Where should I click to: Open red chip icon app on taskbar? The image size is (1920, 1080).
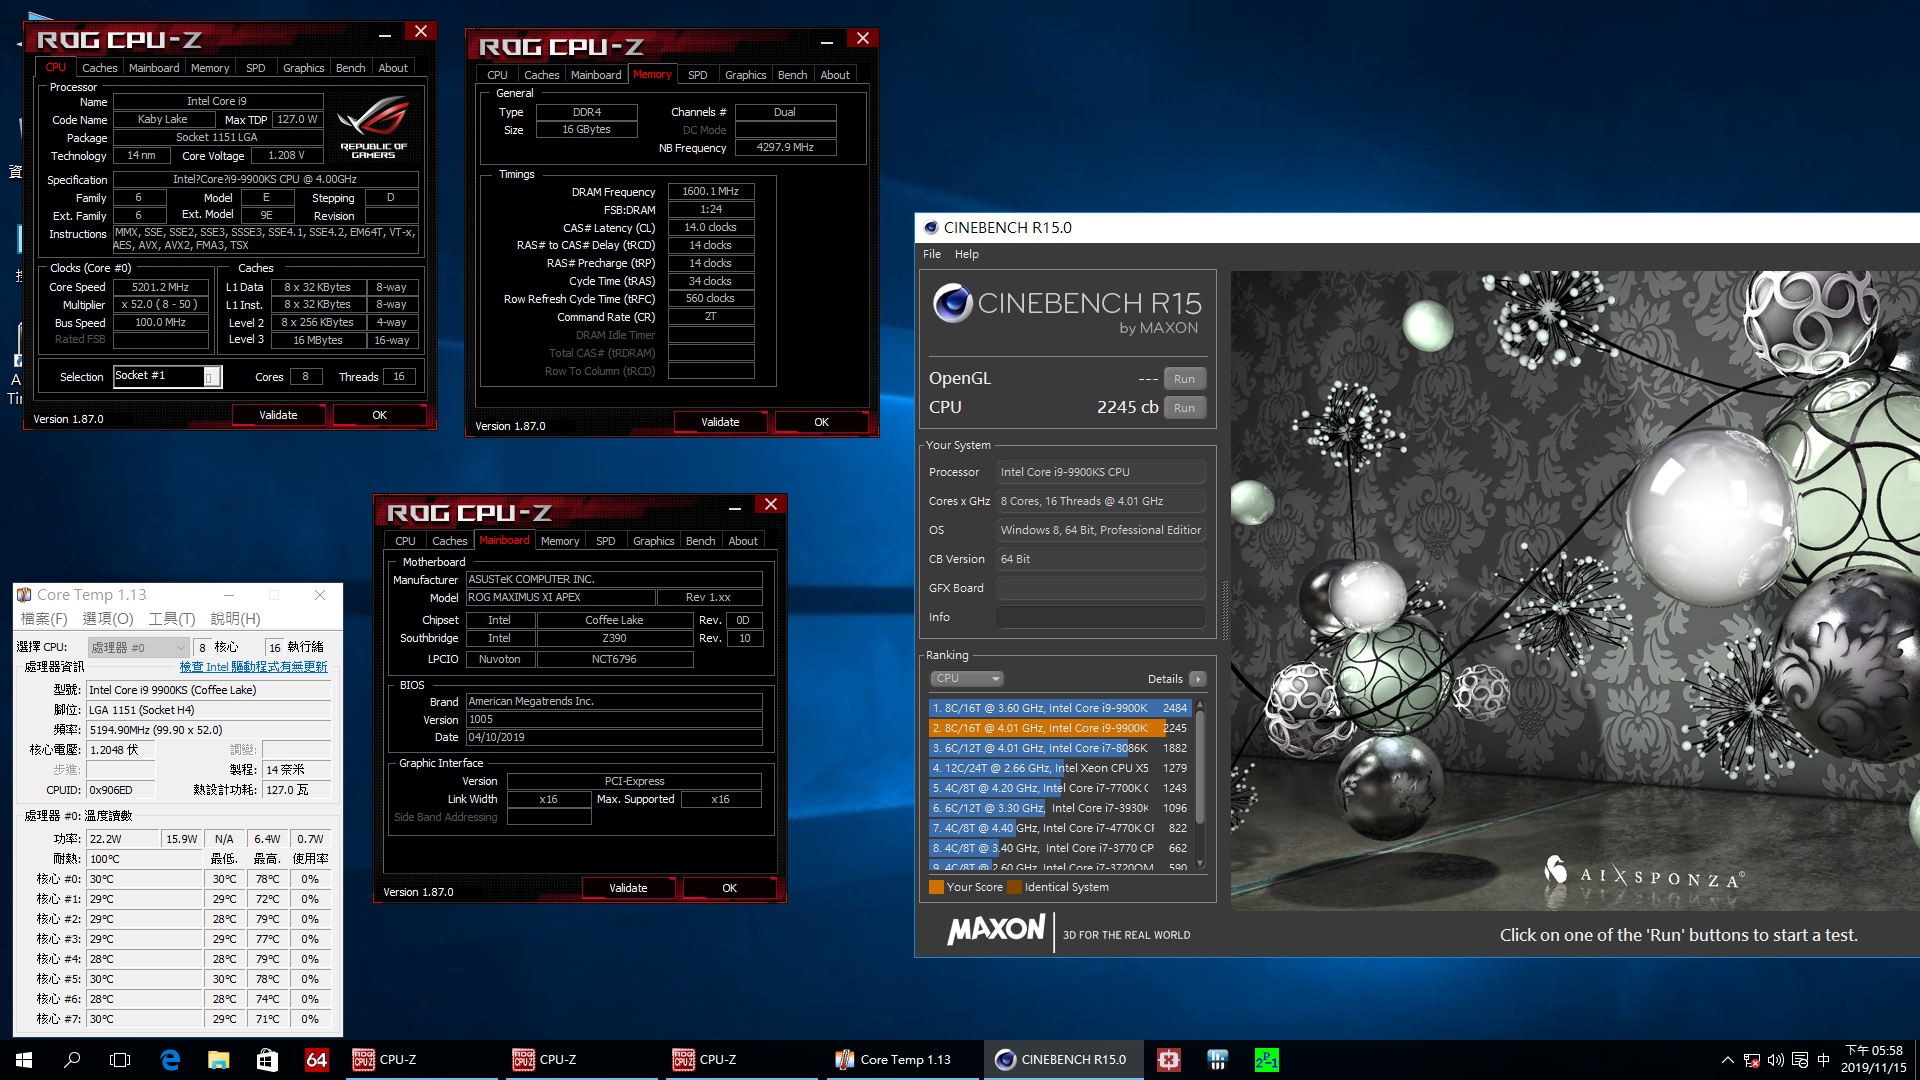1169,1060
